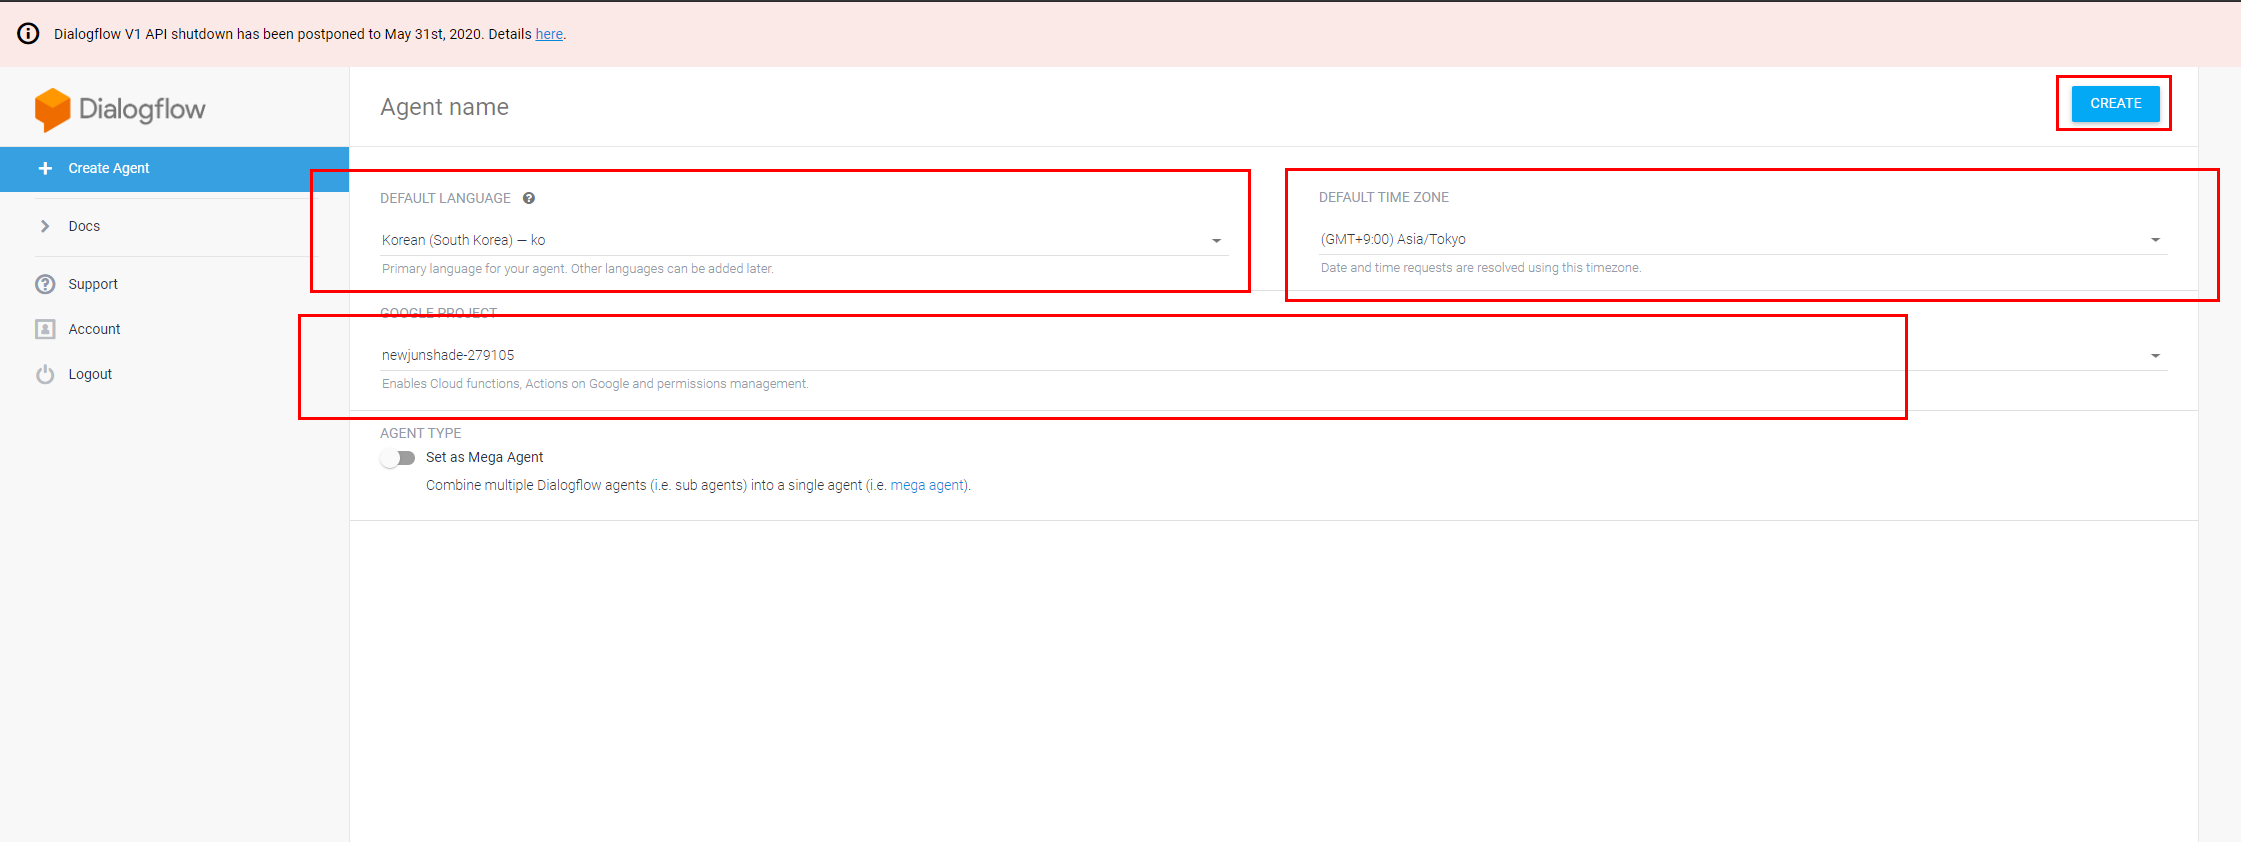The width and height of the screenshot is (2241, 842).
Task: Follow the 'here' link in the banner
Action: click(549, 34)
